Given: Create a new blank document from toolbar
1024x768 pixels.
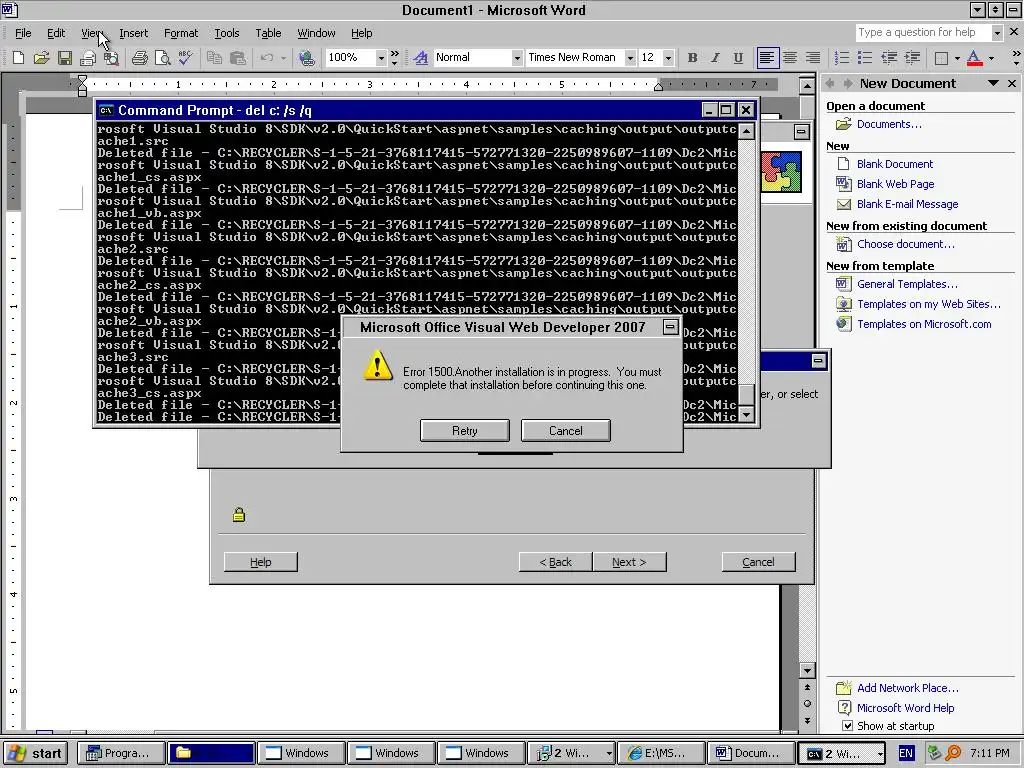Looking at the screenshot, I should point(18,58).
